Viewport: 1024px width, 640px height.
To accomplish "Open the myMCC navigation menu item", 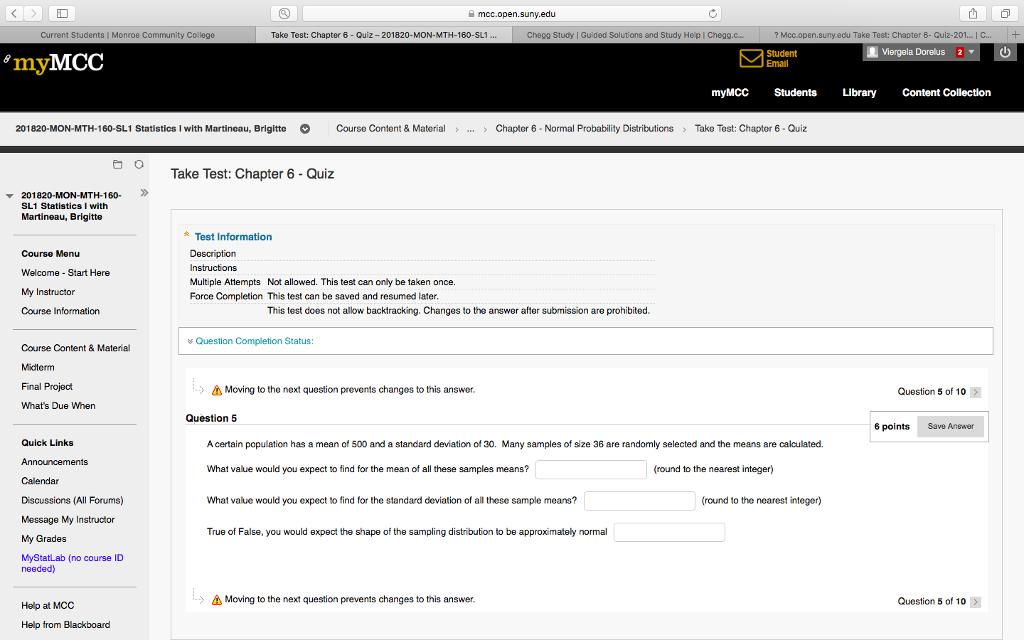I will click(x=729, y=93).
